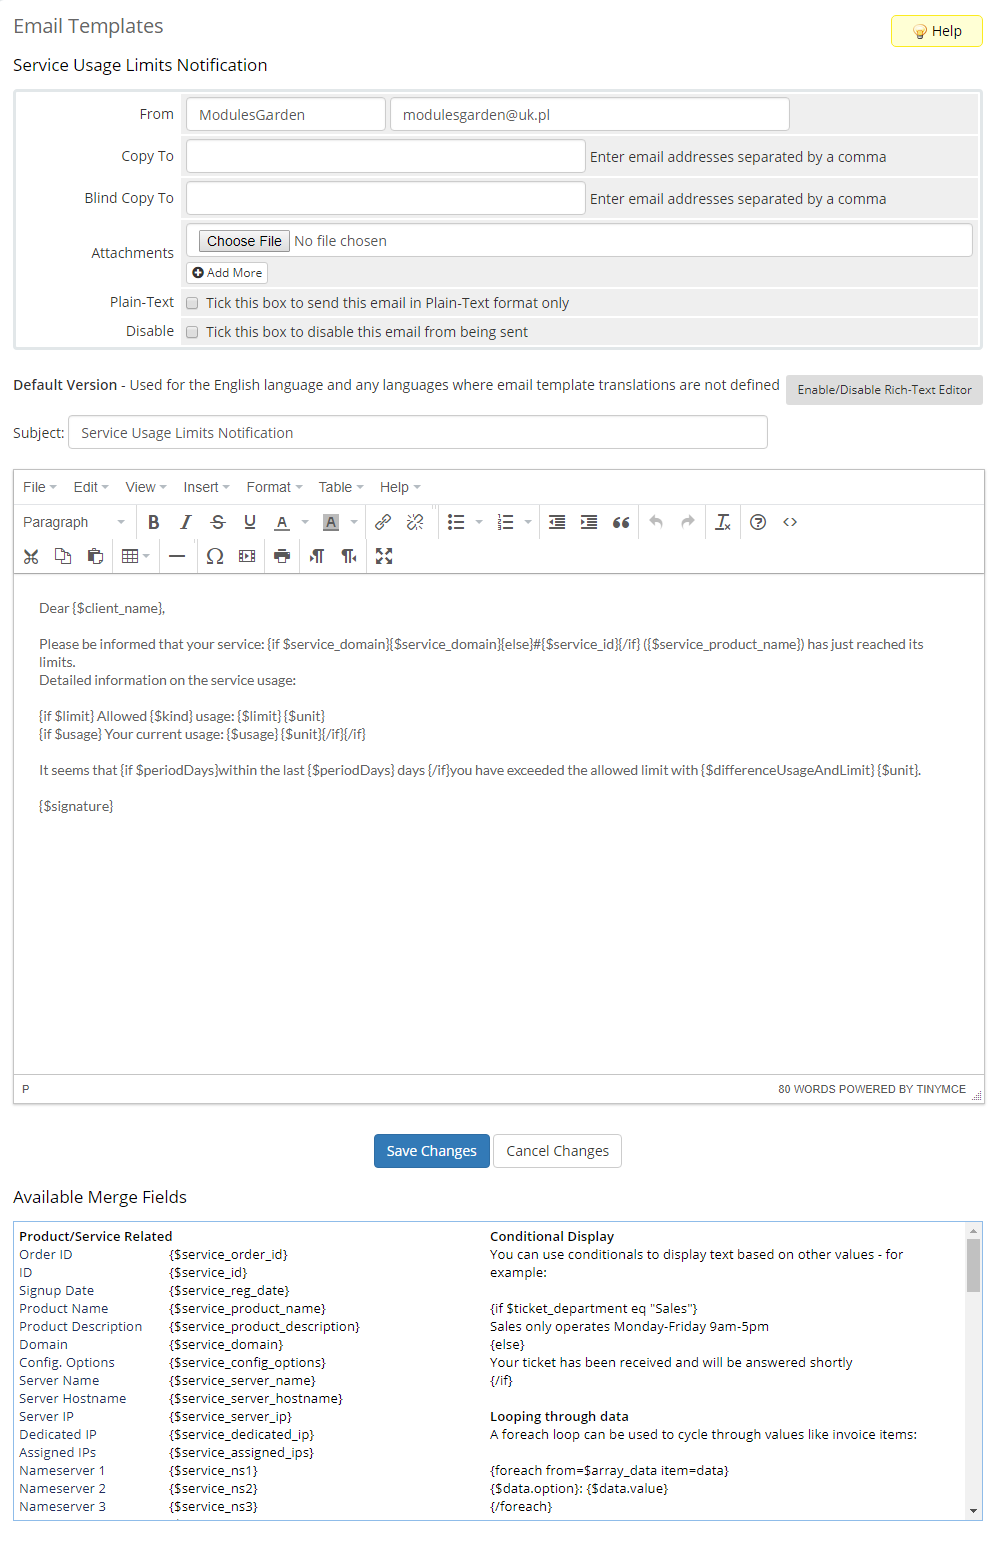Screen dimensions: 990x1550
Task: Click Save Changes
Action: click(432, 1151)
